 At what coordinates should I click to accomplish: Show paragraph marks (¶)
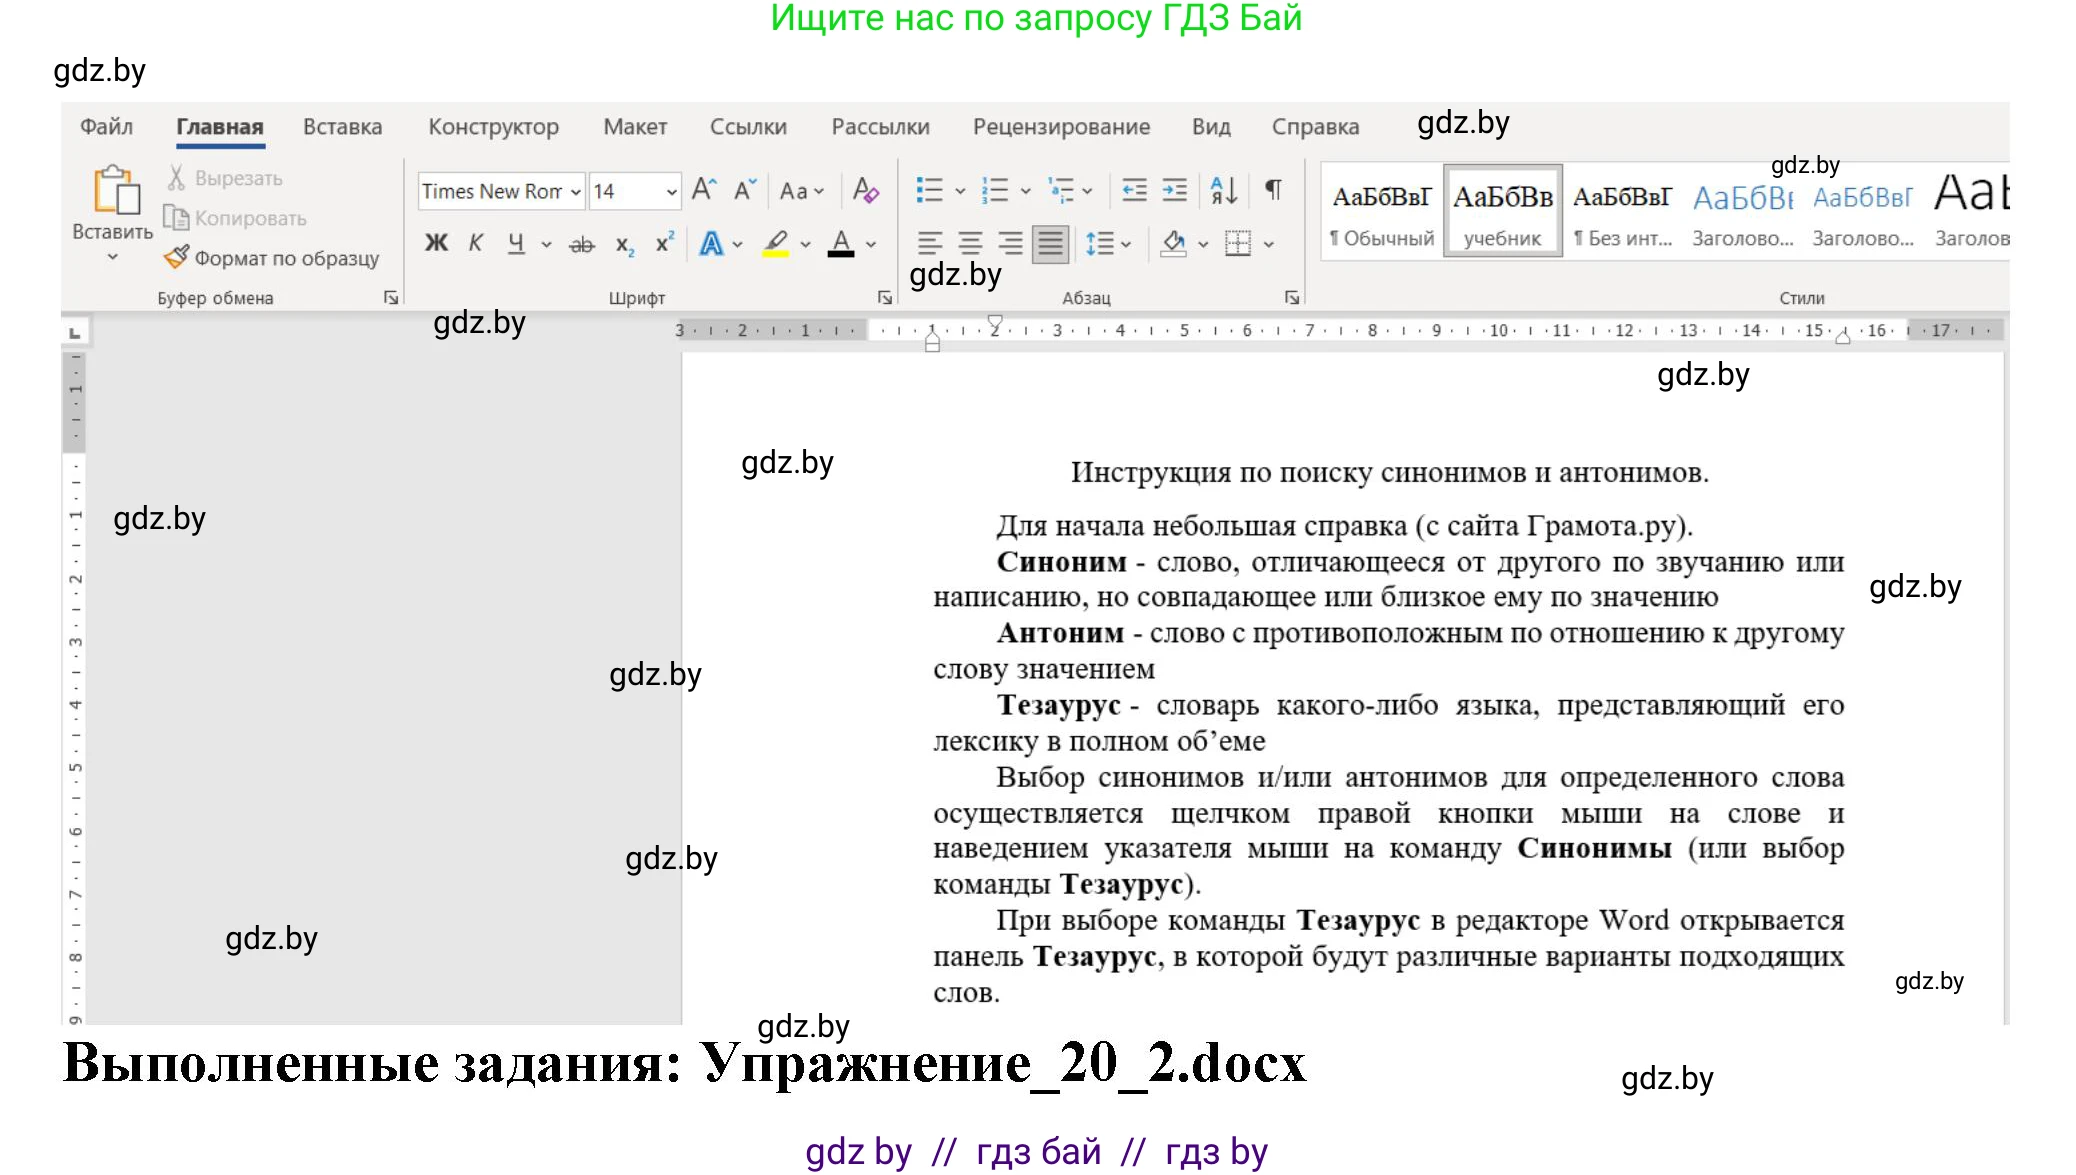click(1272, 190)
